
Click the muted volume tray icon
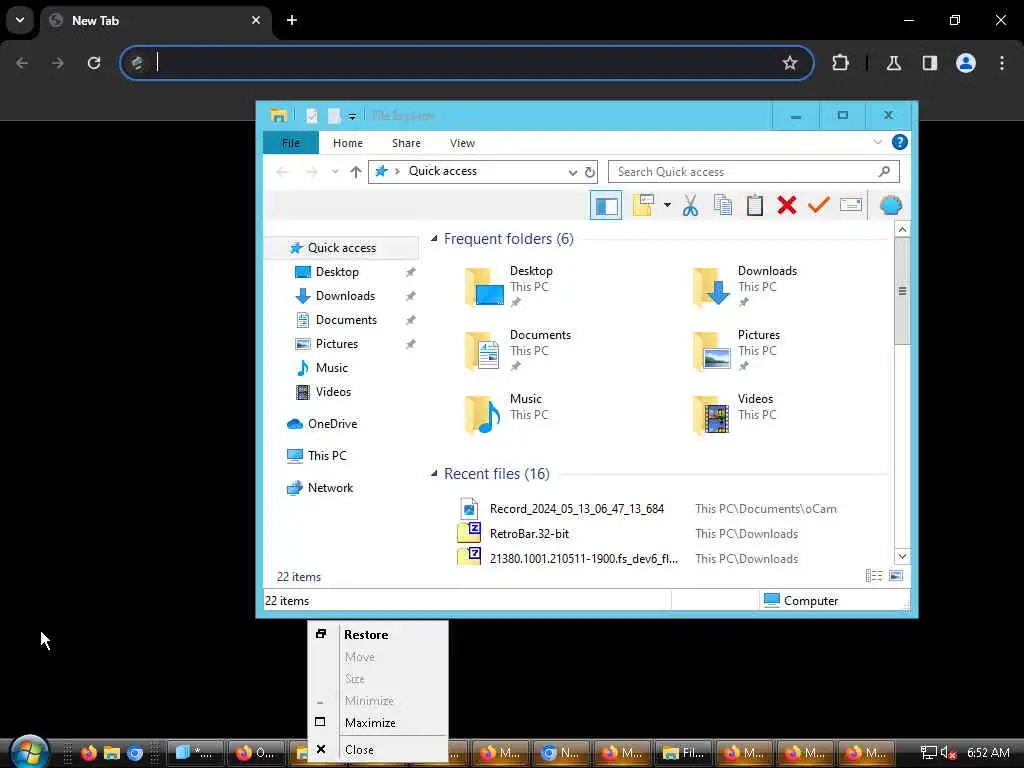pyautogui.click(x=948, y=753)
